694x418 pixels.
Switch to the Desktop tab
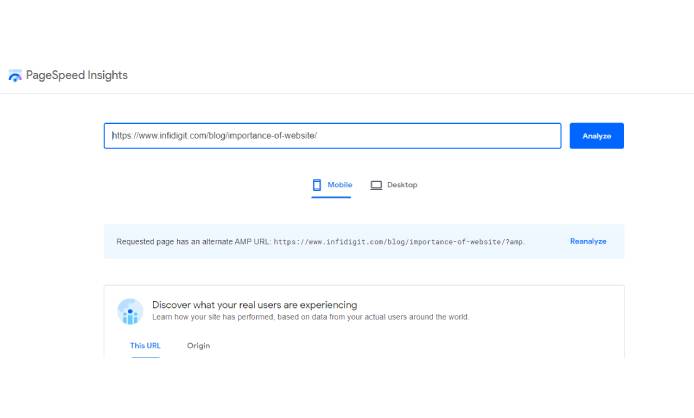[393, 185]
